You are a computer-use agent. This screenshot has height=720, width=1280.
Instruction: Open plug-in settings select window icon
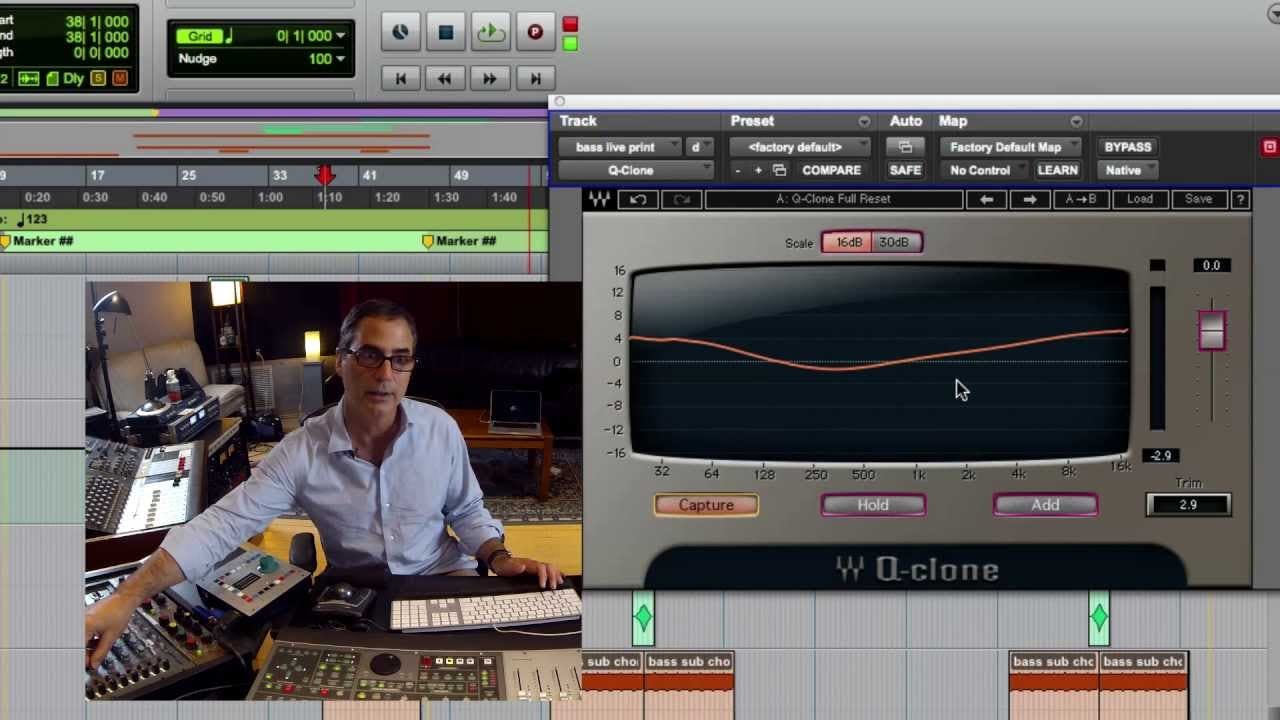(x=779, y=170)
